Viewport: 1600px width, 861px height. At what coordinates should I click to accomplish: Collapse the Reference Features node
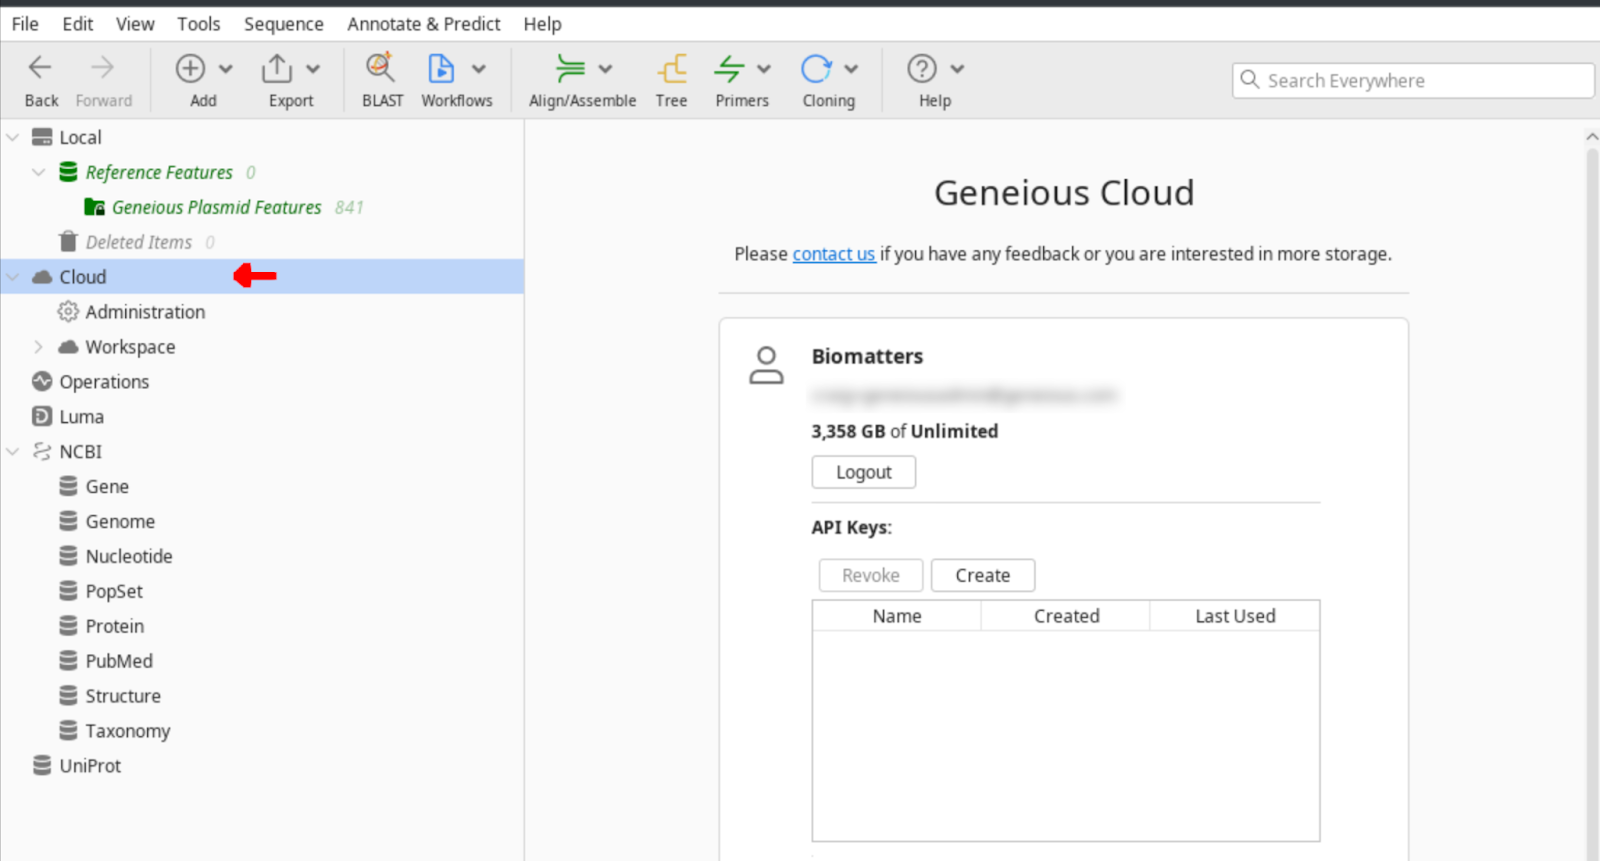point(39,172)
